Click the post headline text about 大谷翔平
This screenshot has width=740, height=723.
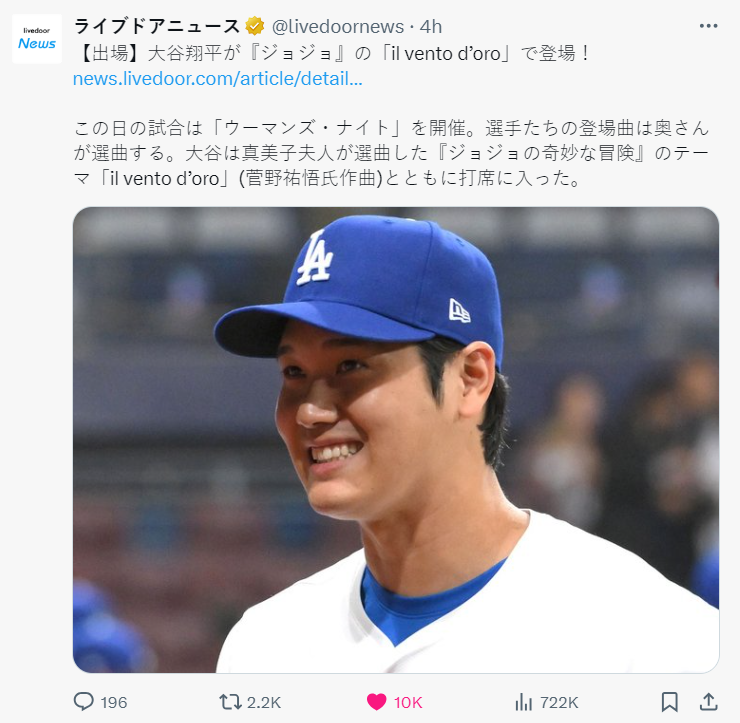point(334,53)
